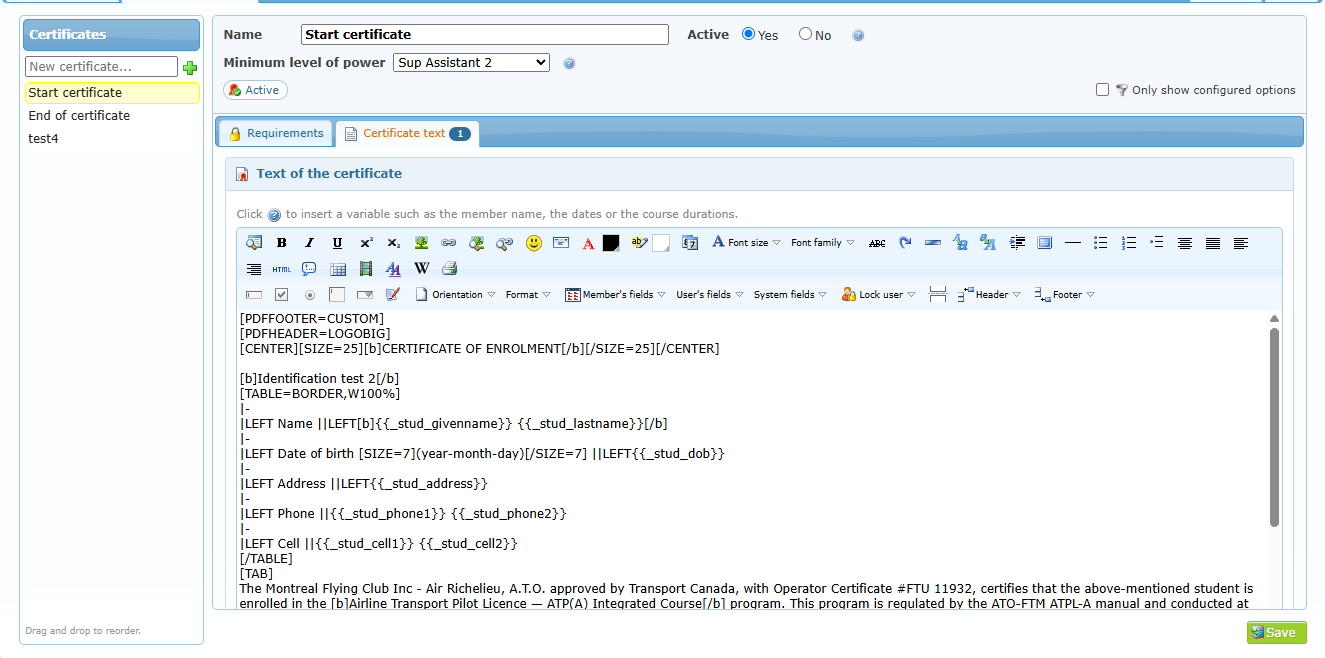Click the editor vertical scrollbar
This screenshot has width=1325, height=658.
pyautogui.click(x=1274, y=427)
